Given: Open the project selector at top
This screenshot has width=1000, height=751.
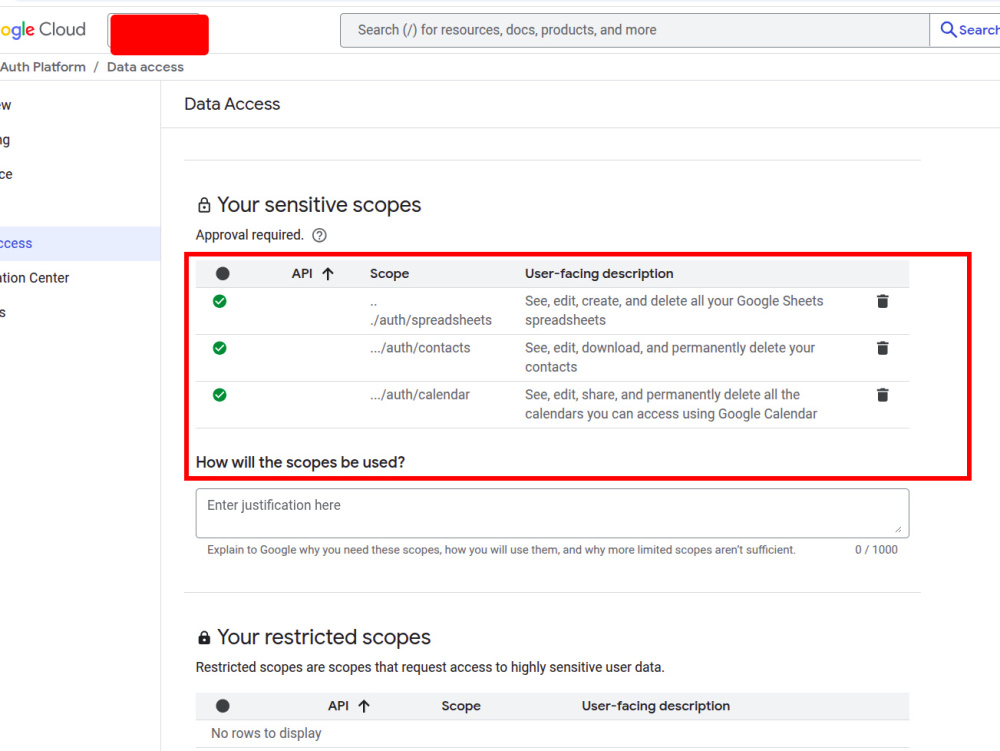Looking at the screenshot, I should 159,34.
